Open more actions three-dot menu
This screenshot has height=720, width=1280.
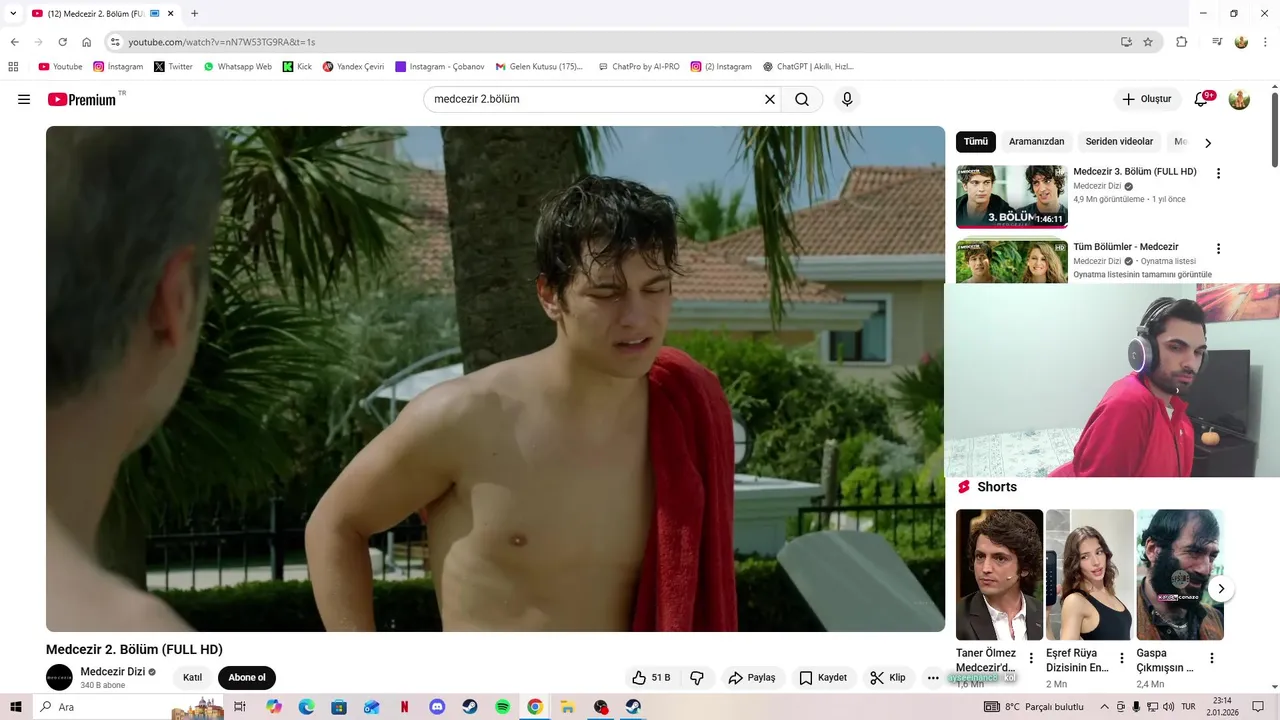tap(933, 677)
